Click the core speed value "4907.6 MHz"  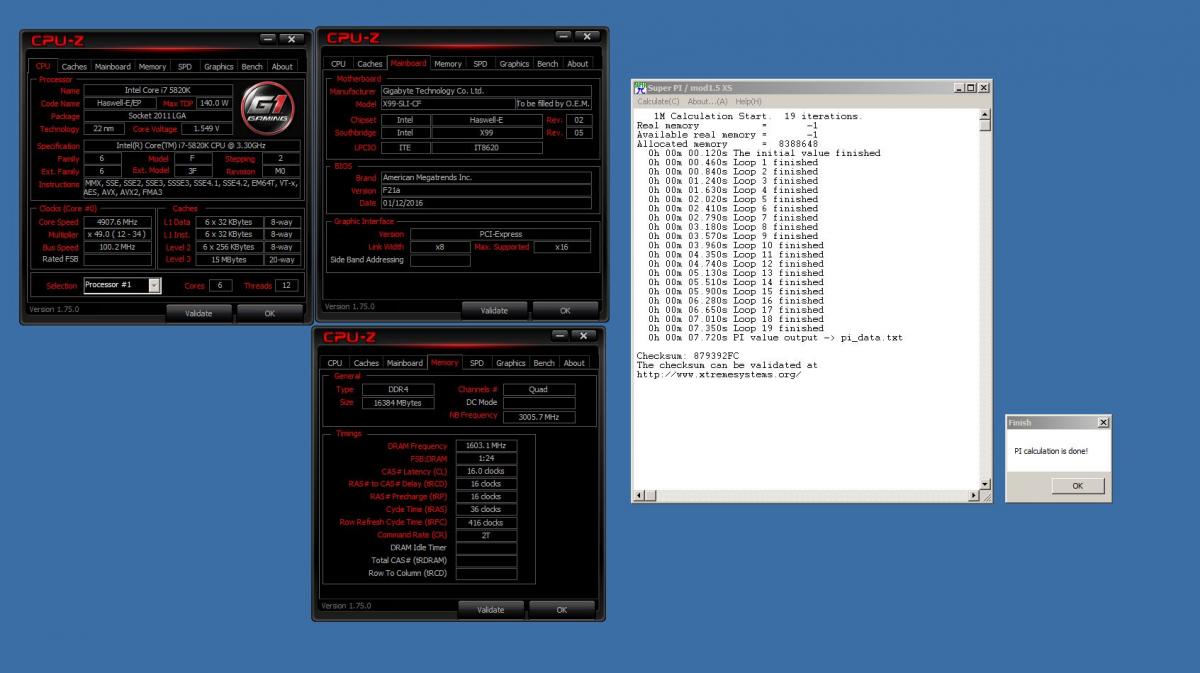(x=118, y=222)
